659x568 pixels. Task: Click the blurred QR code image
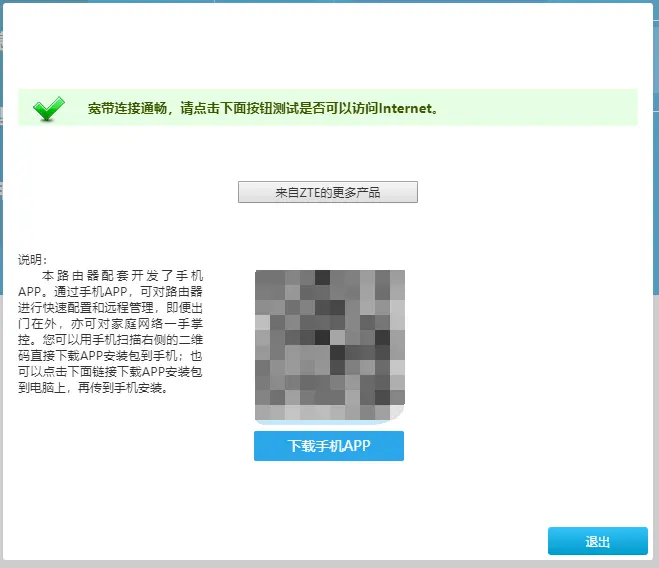point(330,346)
